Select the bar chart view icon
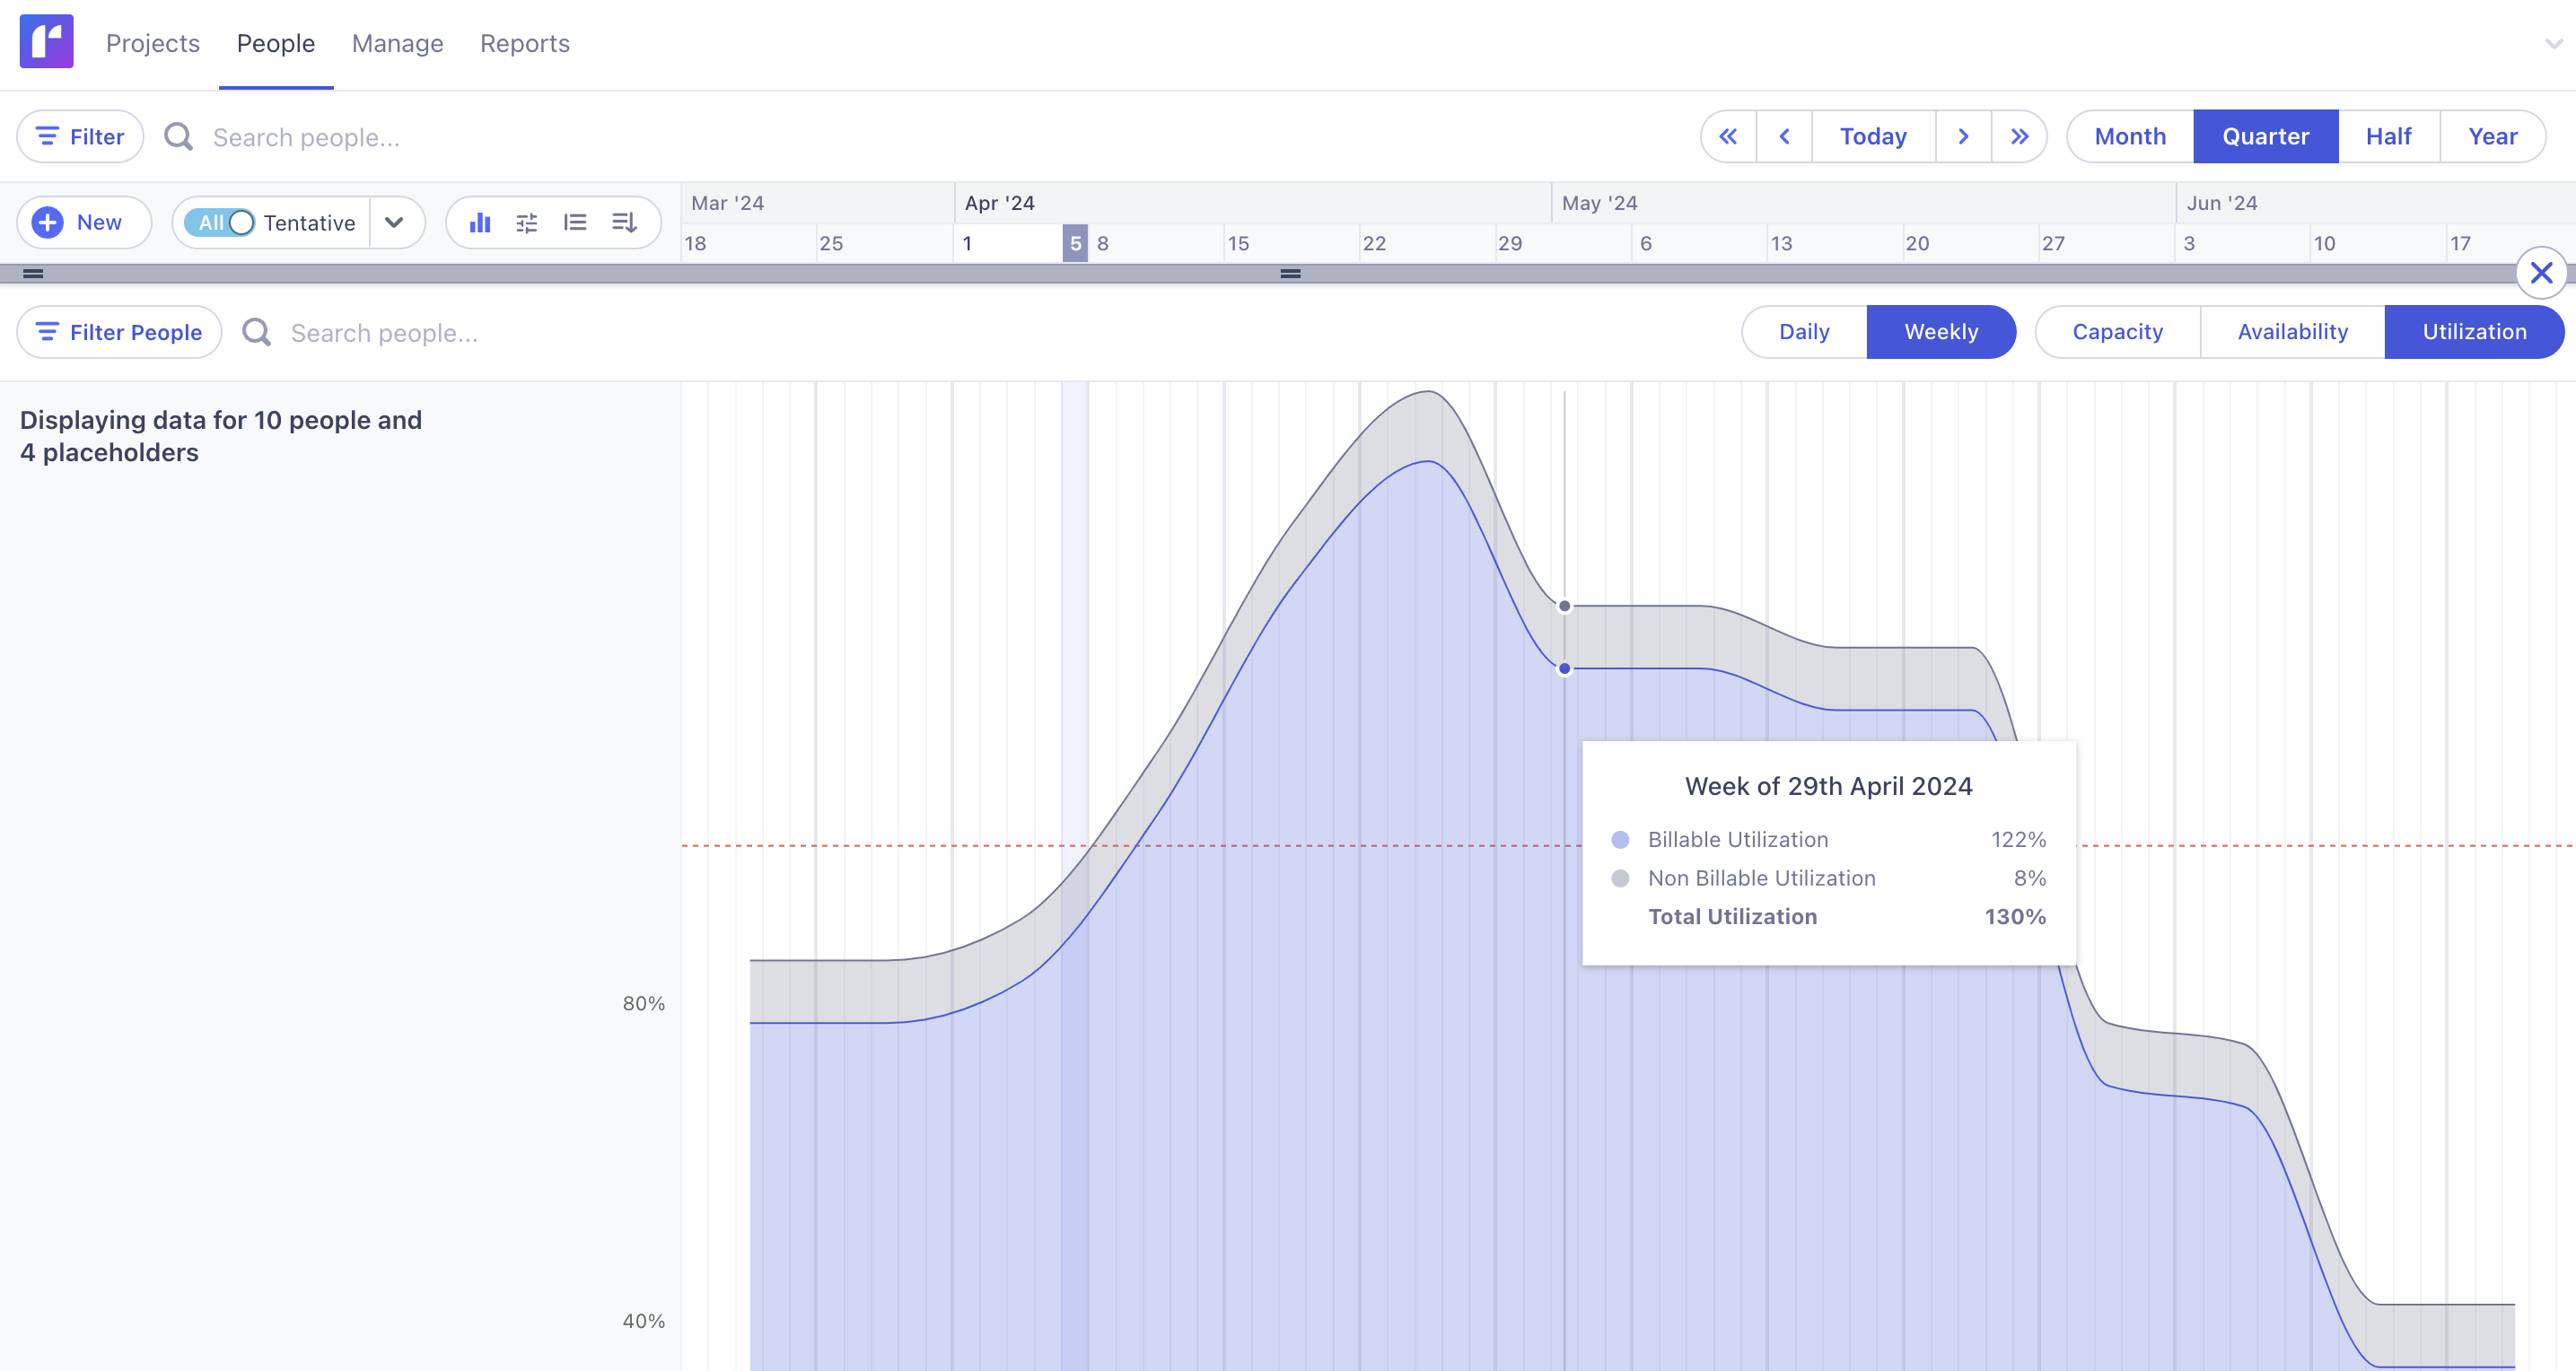2576x1371 pixels. [481, 222]
